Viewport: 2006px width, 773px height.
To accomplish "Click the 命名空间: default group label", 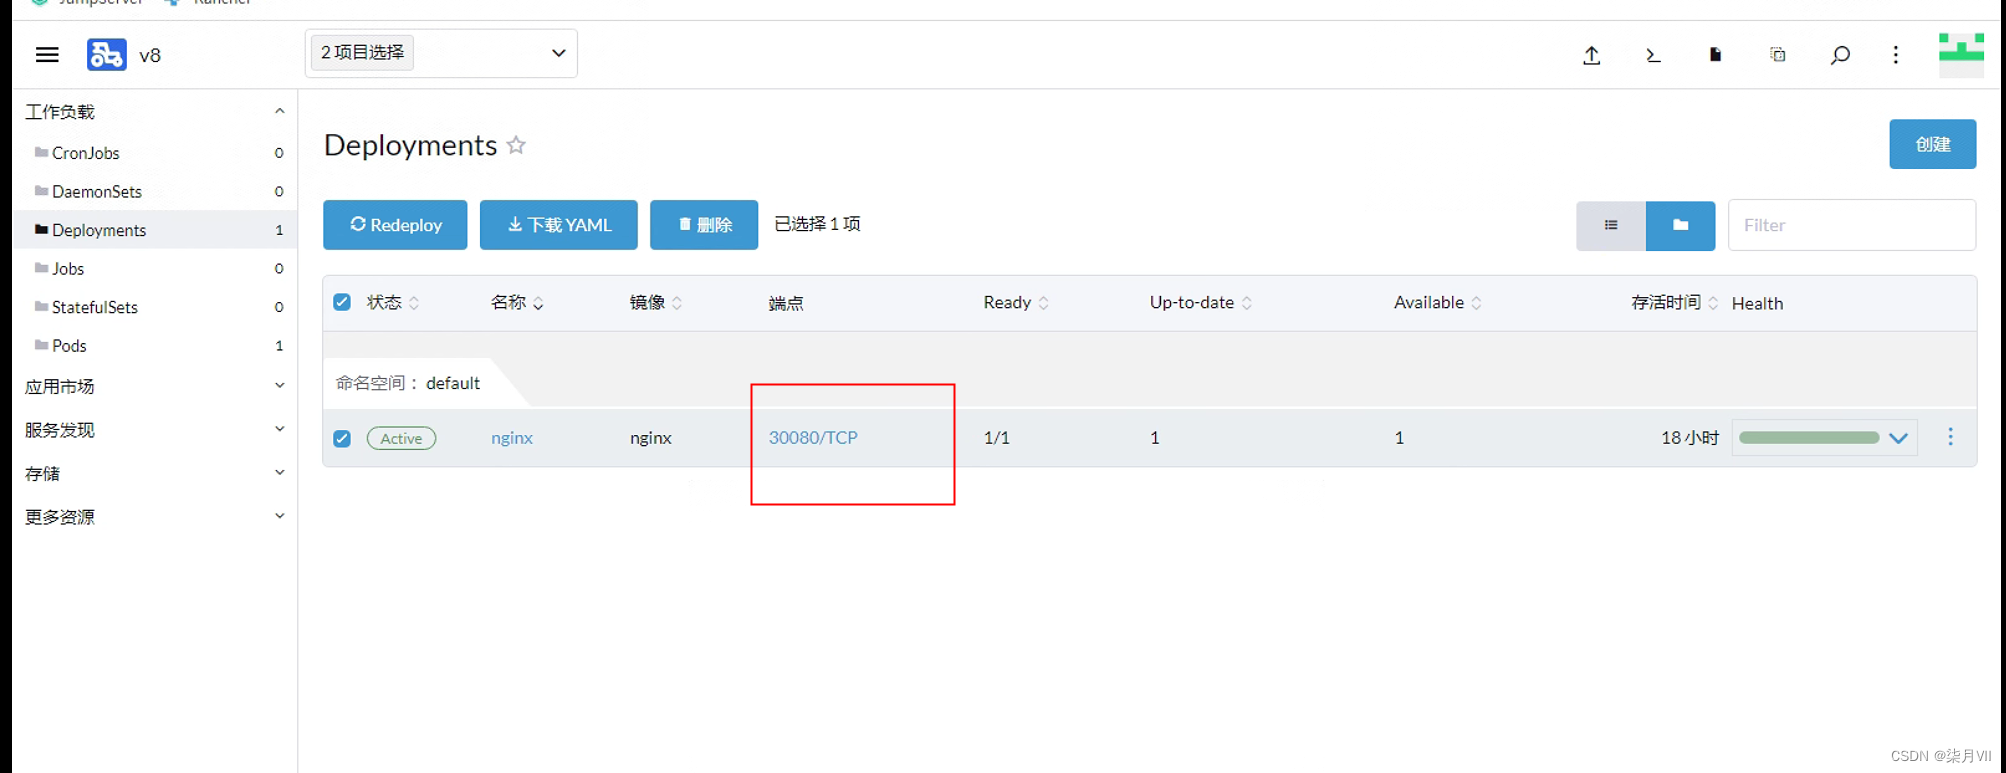I will tap(408, 383).
